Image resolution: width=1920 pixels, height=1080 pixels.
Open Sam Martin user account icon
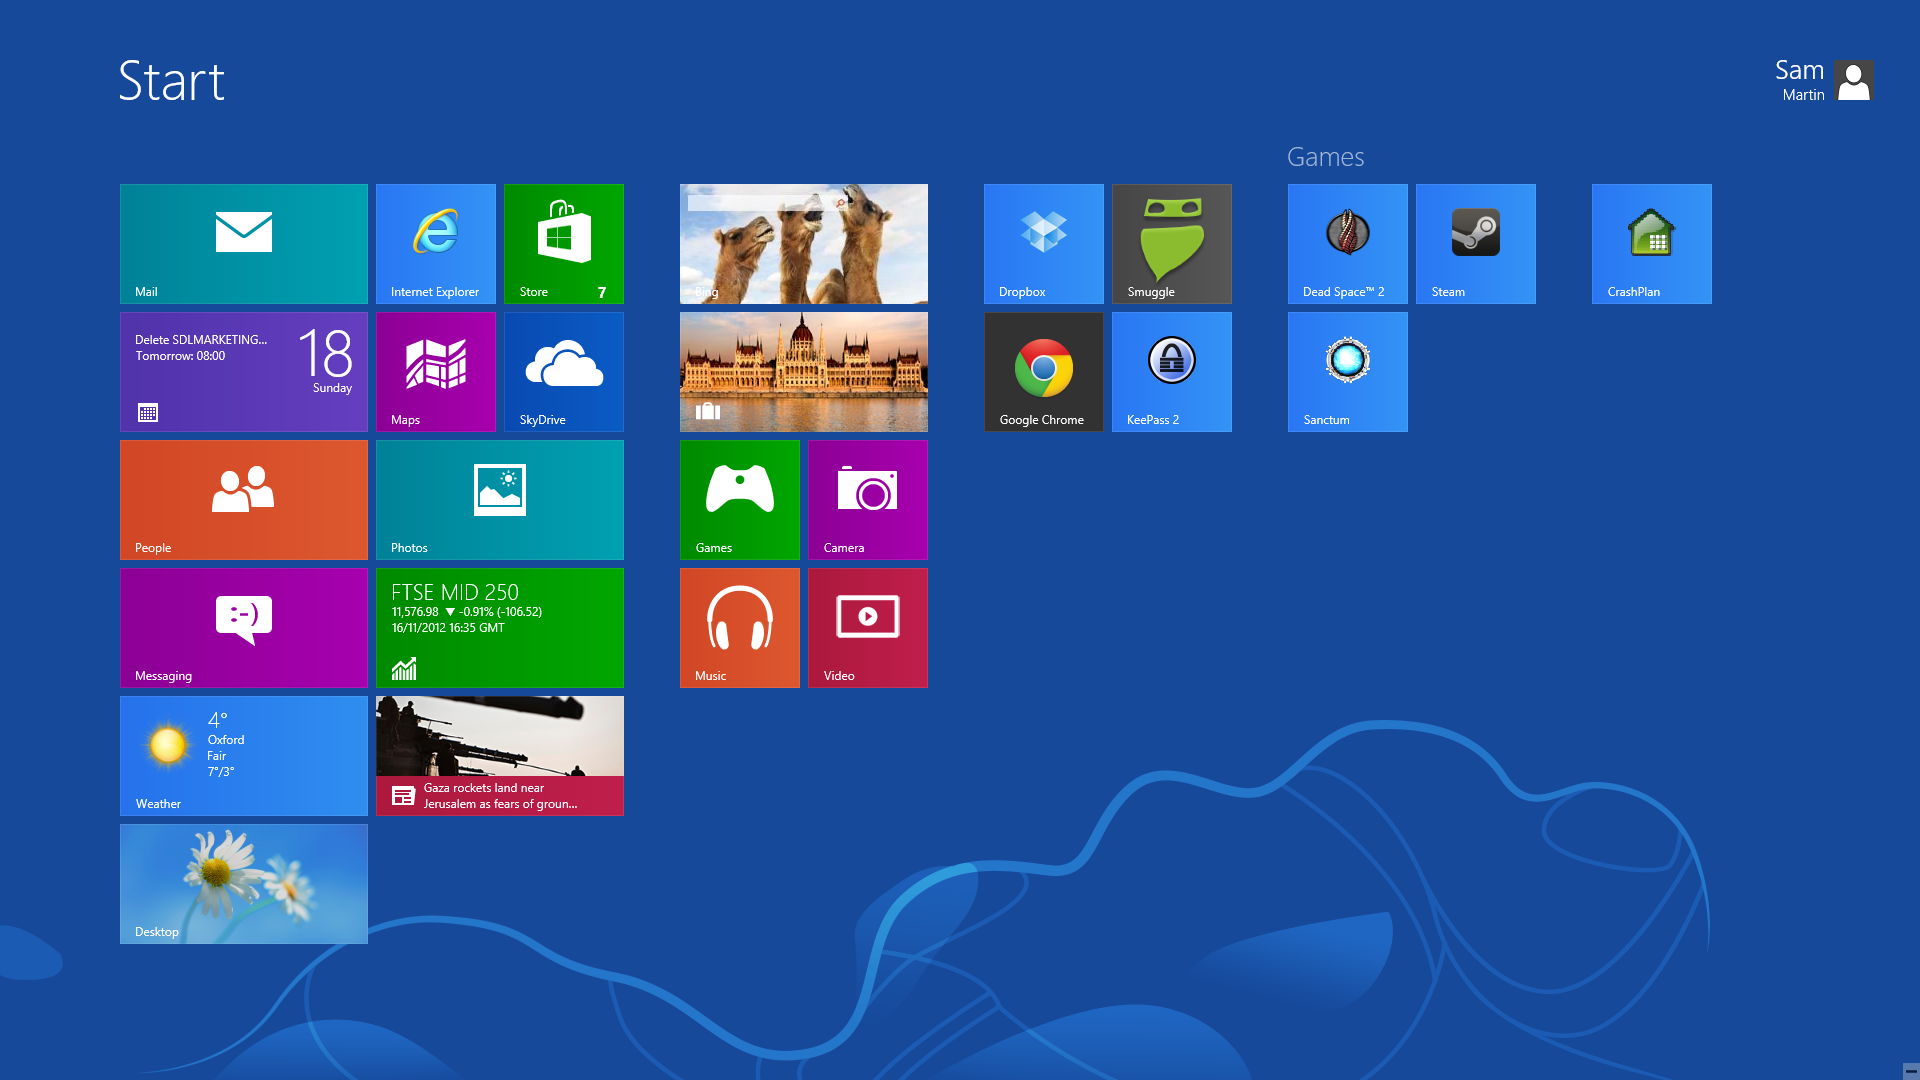[x=1853, y=79]
